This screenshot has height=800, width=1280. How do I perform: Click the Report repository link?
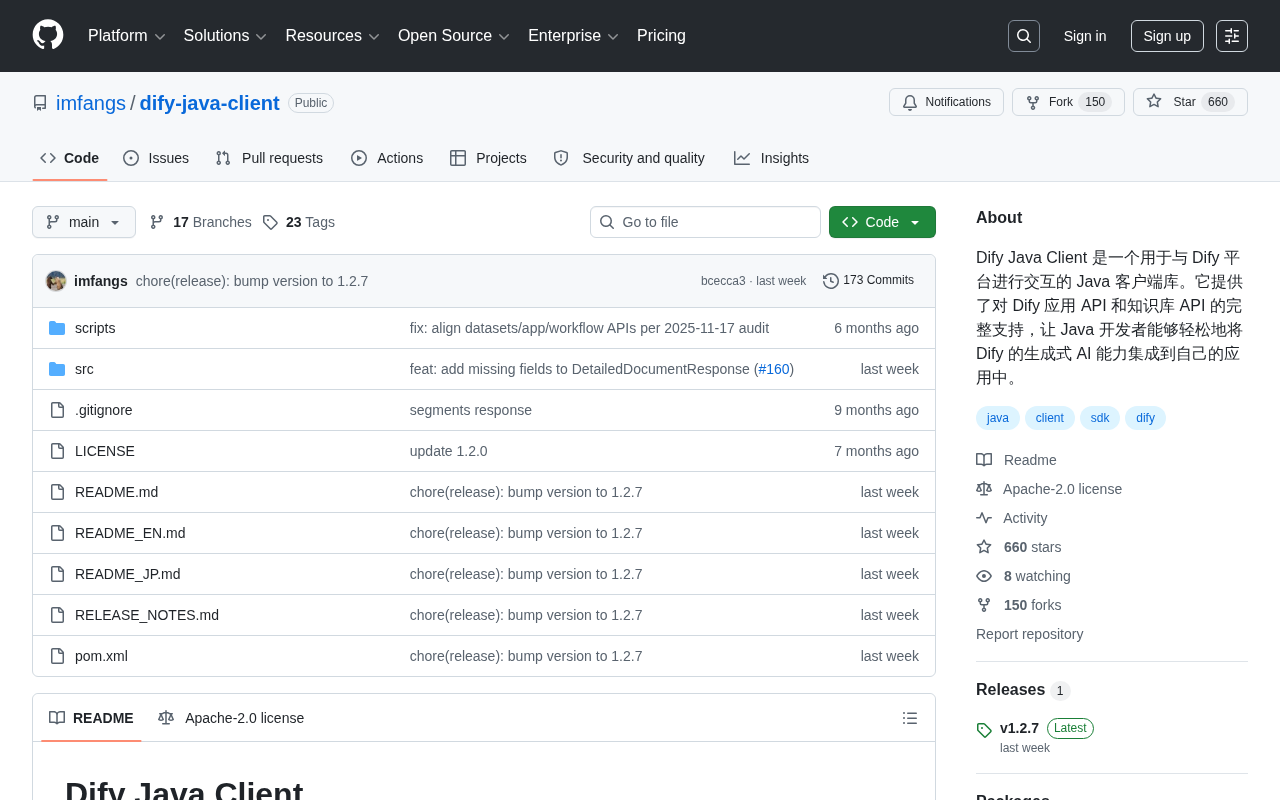[x=1030, y=634]
